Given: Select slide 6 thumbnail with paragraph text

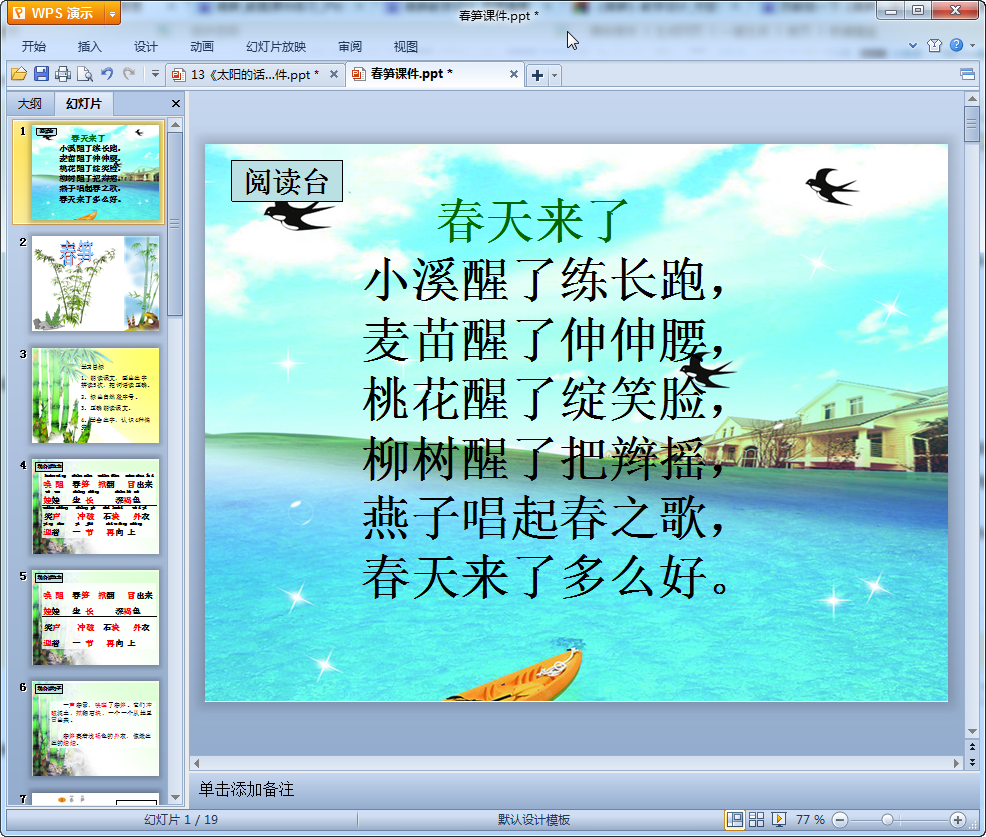Looking at the screenshot, I should tap(95, 729).
